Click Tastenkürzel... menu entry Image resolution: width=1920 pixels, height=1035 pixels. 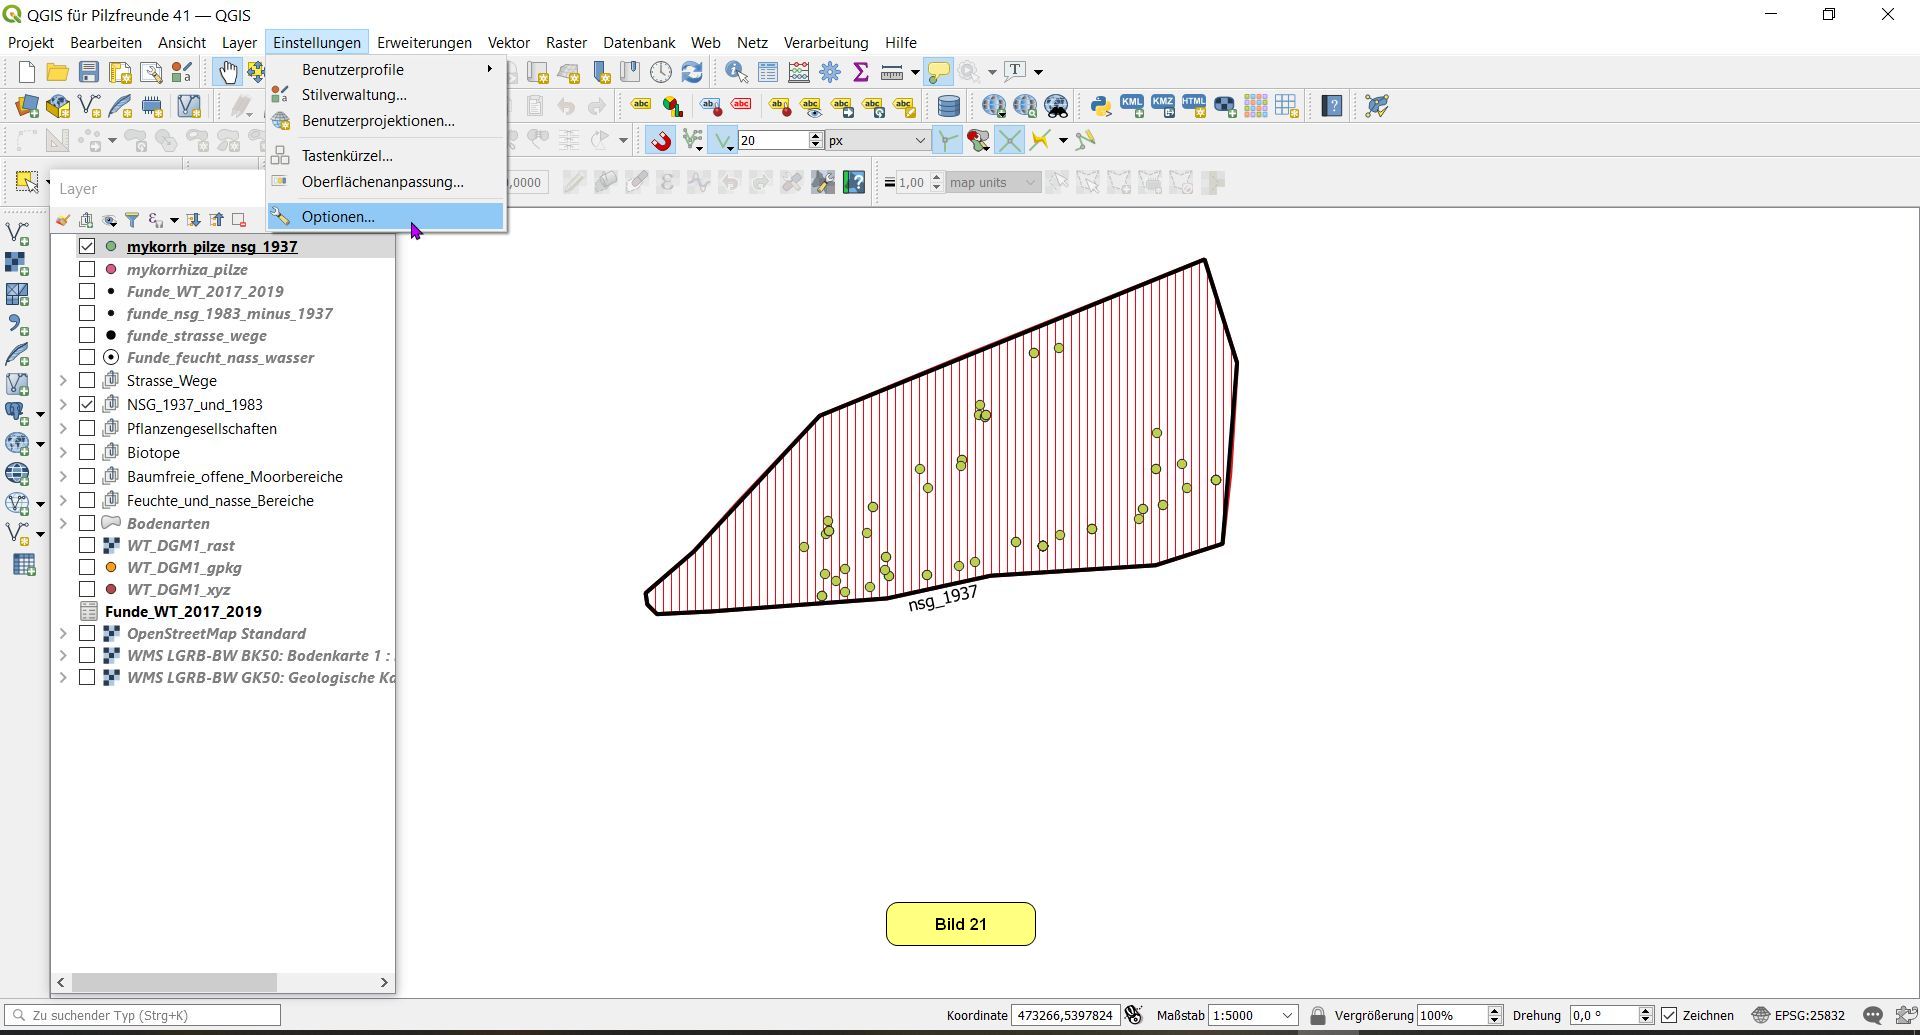click(x=347, y=156)
